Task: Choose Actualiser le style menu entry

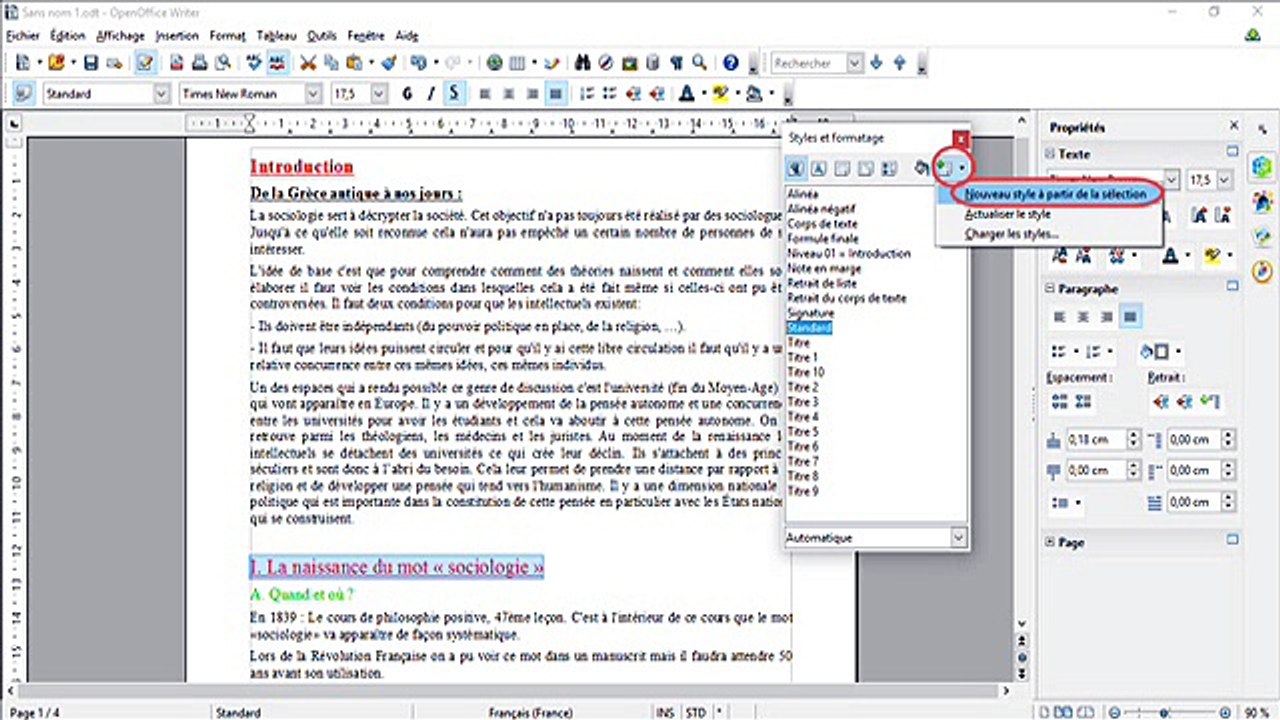Action: (x=1007, y=214)
